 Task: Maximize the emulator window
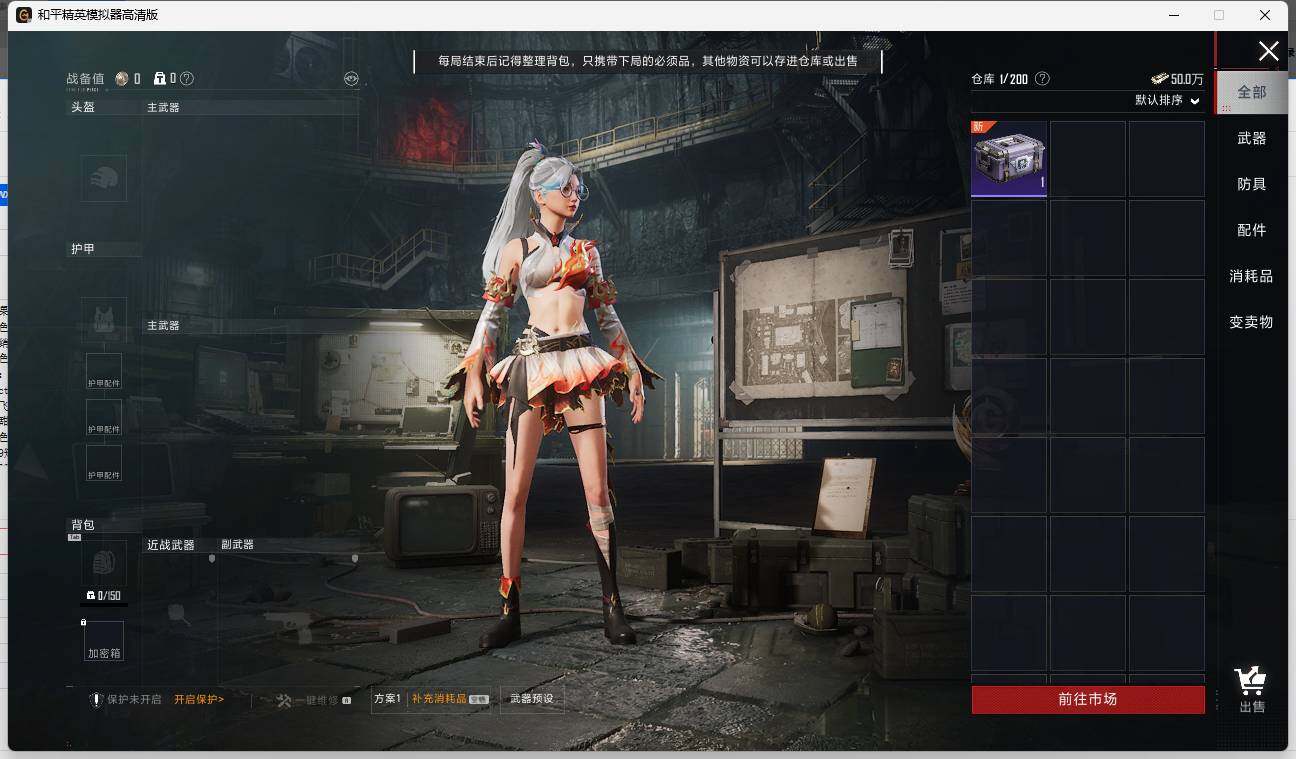pos(1219,15)
